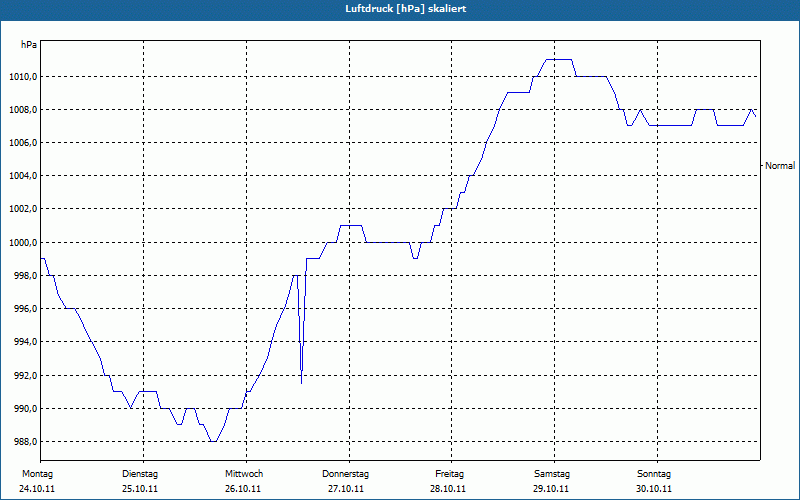The height and width of the screenshot is (500, 800).
Task: Select the '1002,0' axis value
Action: [x=22, y=209]
